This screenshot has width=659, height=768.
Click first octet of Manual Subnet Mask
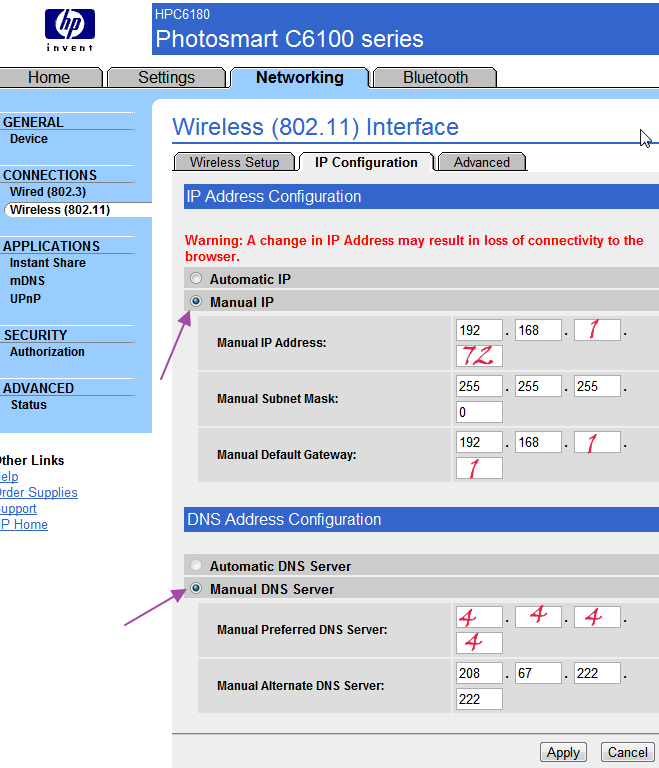[479, 386]
